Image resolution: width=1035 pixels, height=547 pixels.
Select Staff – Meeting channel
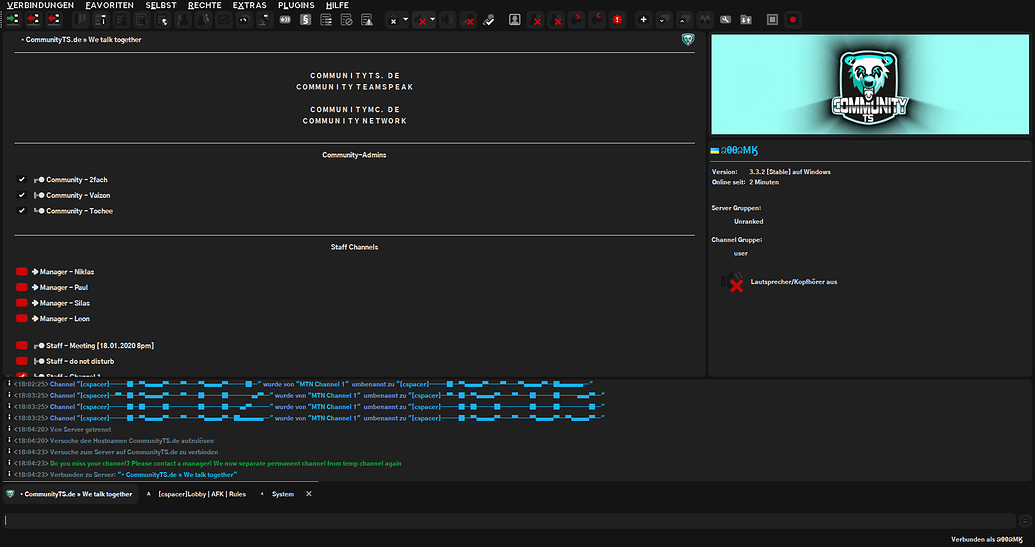click(x=99, y=345)
